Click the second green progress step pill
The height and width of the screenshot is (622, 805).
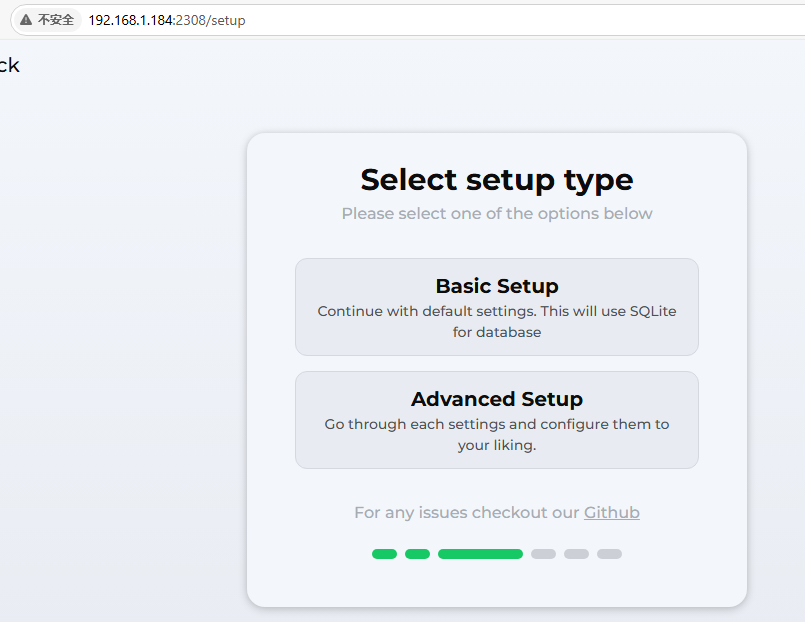click(417, 554)
